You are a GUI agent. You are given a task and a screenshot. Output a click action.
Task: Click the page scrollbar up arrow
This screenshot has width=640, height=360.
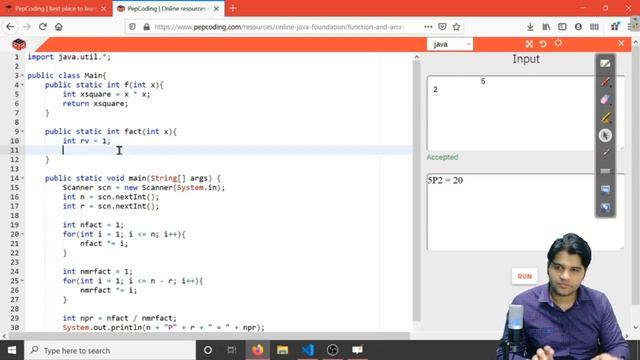click(636, 42)
